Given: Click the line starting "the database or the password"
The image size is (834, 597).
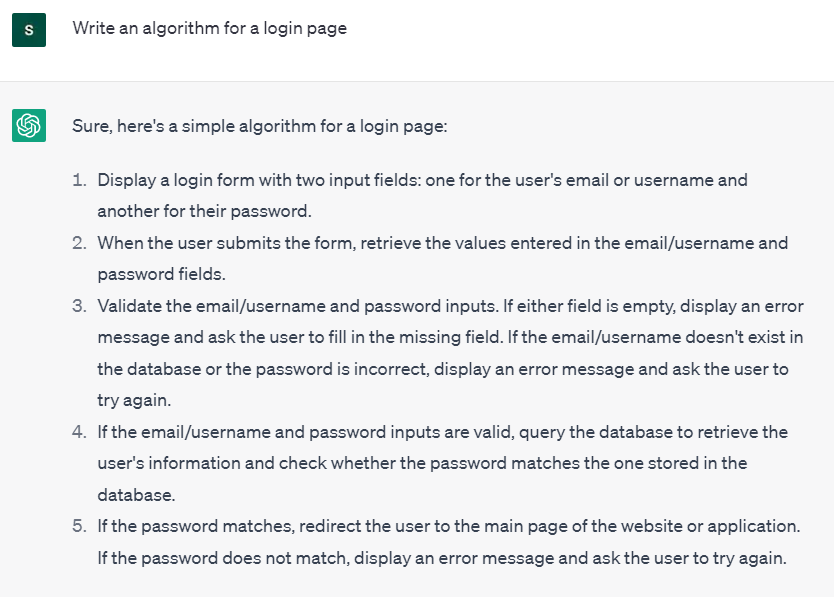Looking at the screenshot, I should (442, 369).
